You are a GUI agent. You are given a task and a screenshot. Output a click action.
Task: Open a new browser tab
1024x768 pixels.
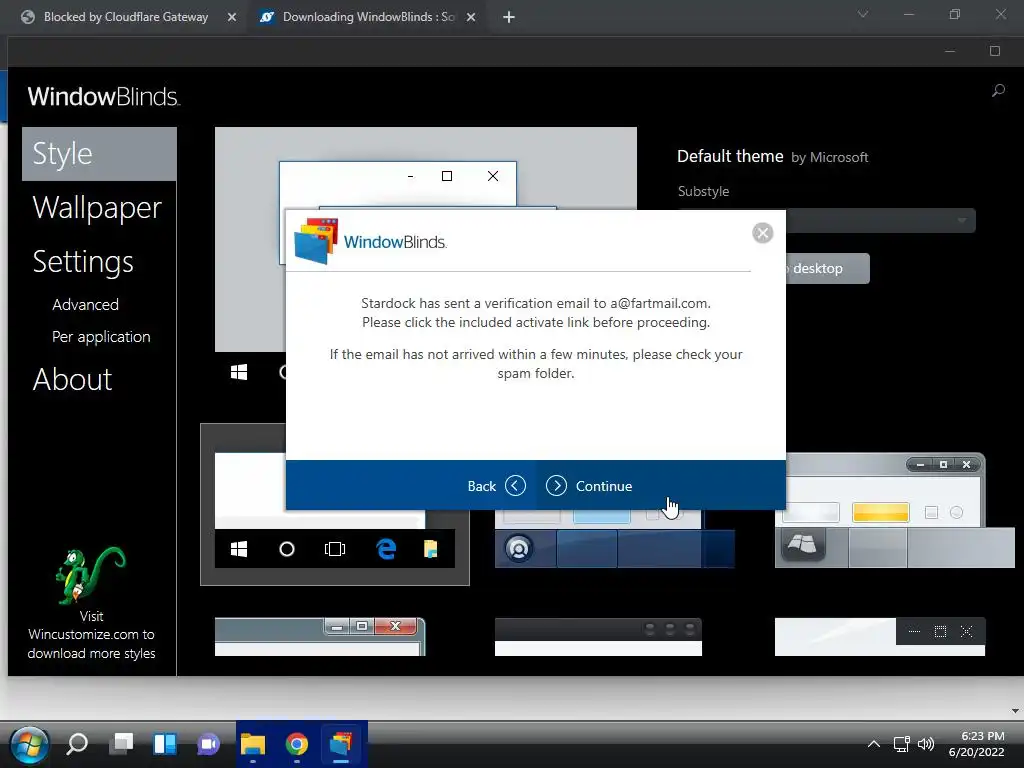click(509, 18)
